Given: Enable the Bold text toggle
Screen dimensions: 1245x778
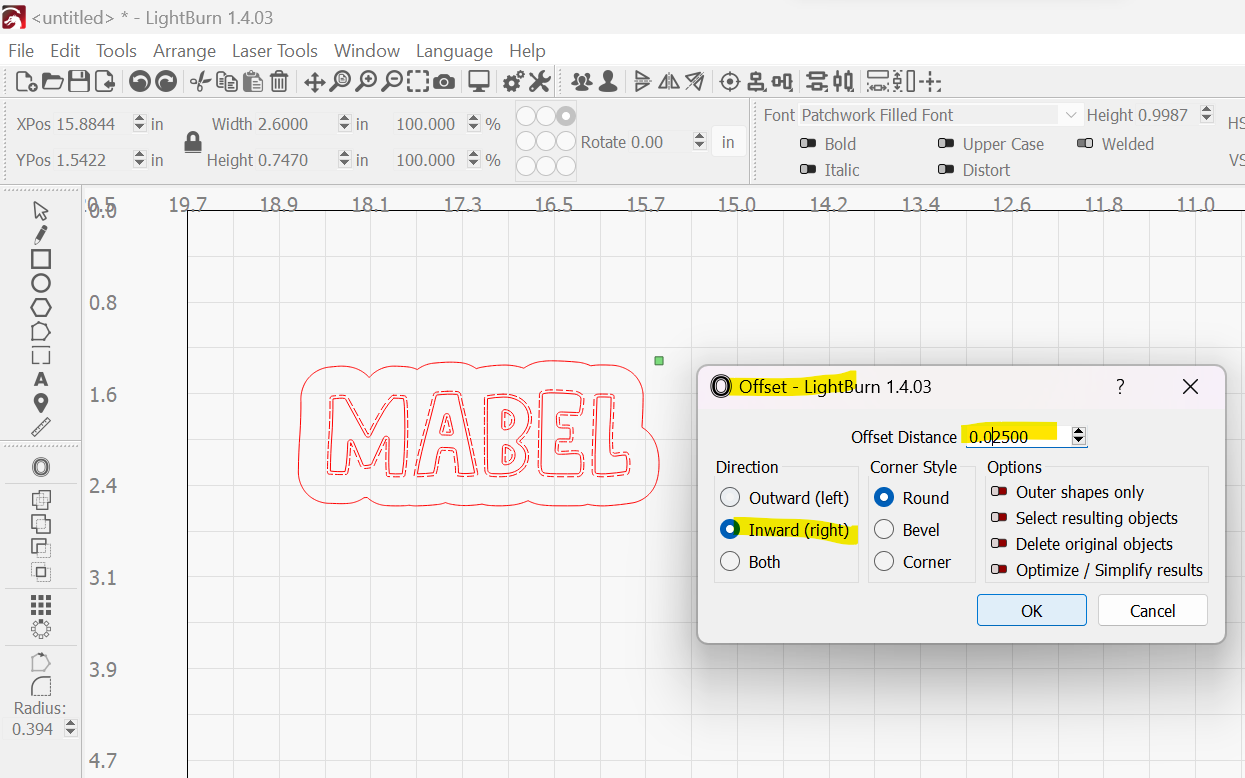Looking at the screenshot, I should click(x=808, y=144).
